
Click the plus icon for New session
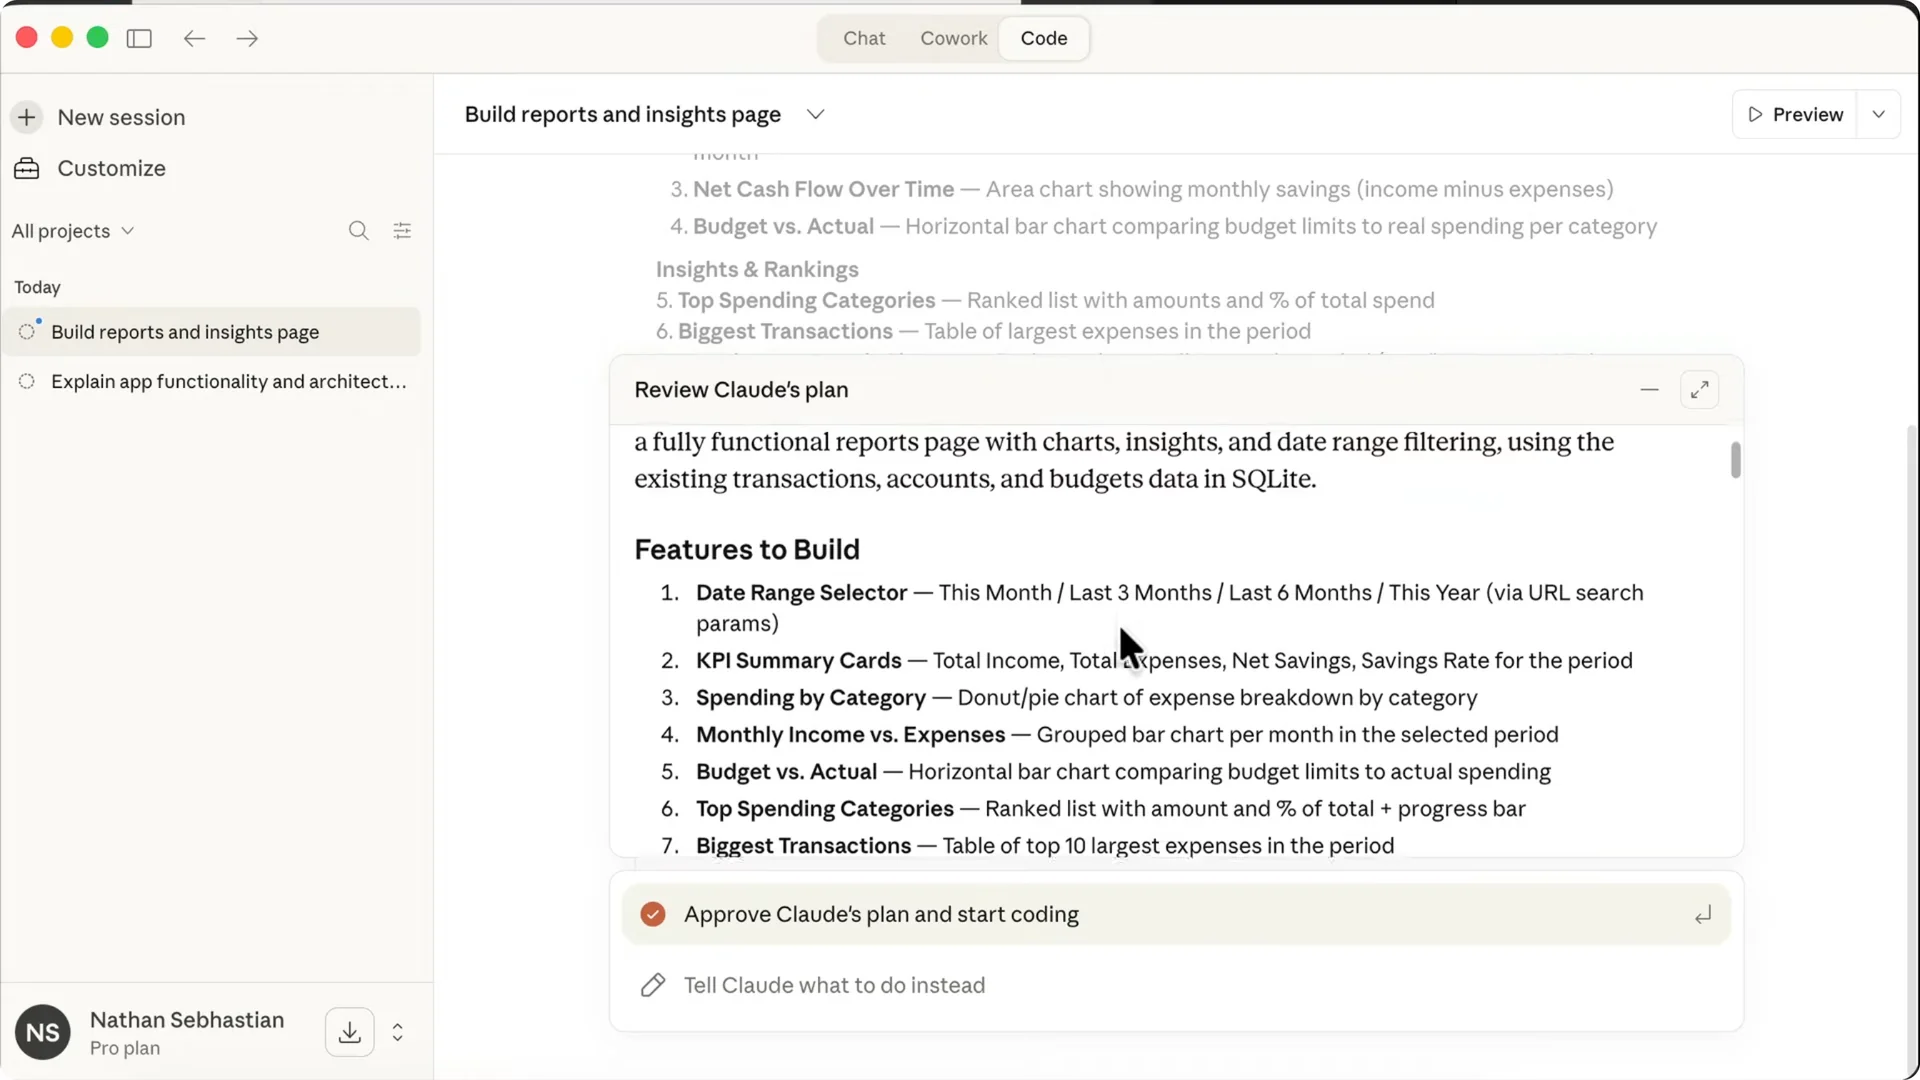tap(27, 117)
